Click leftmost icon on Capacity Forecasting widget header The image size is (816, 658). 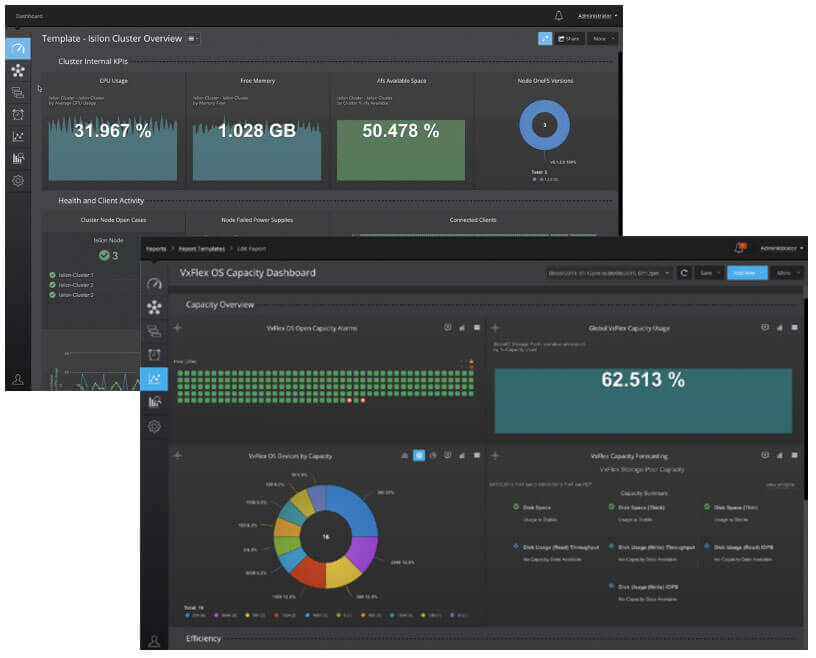(765, 455)
